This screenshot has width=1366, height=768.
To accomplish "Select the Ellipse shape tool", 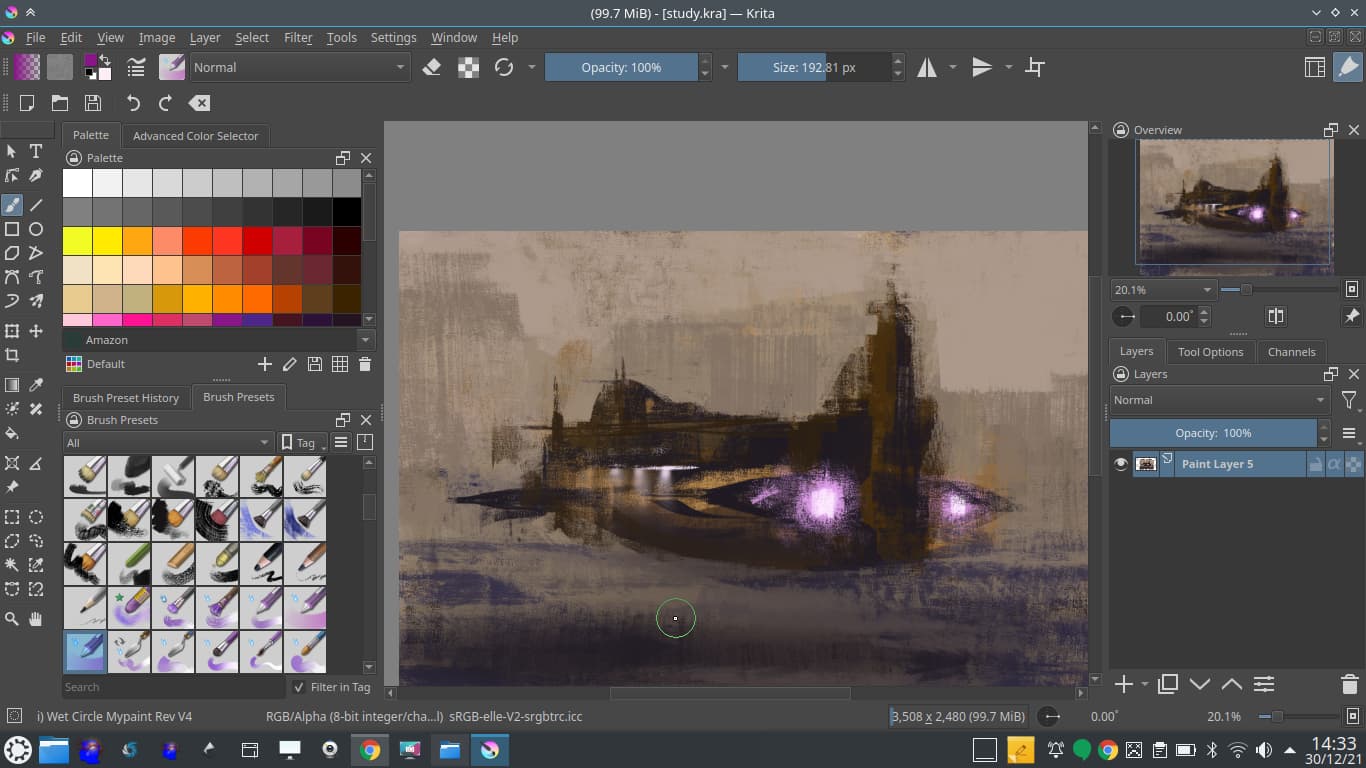I will click(x=36, y=229).
